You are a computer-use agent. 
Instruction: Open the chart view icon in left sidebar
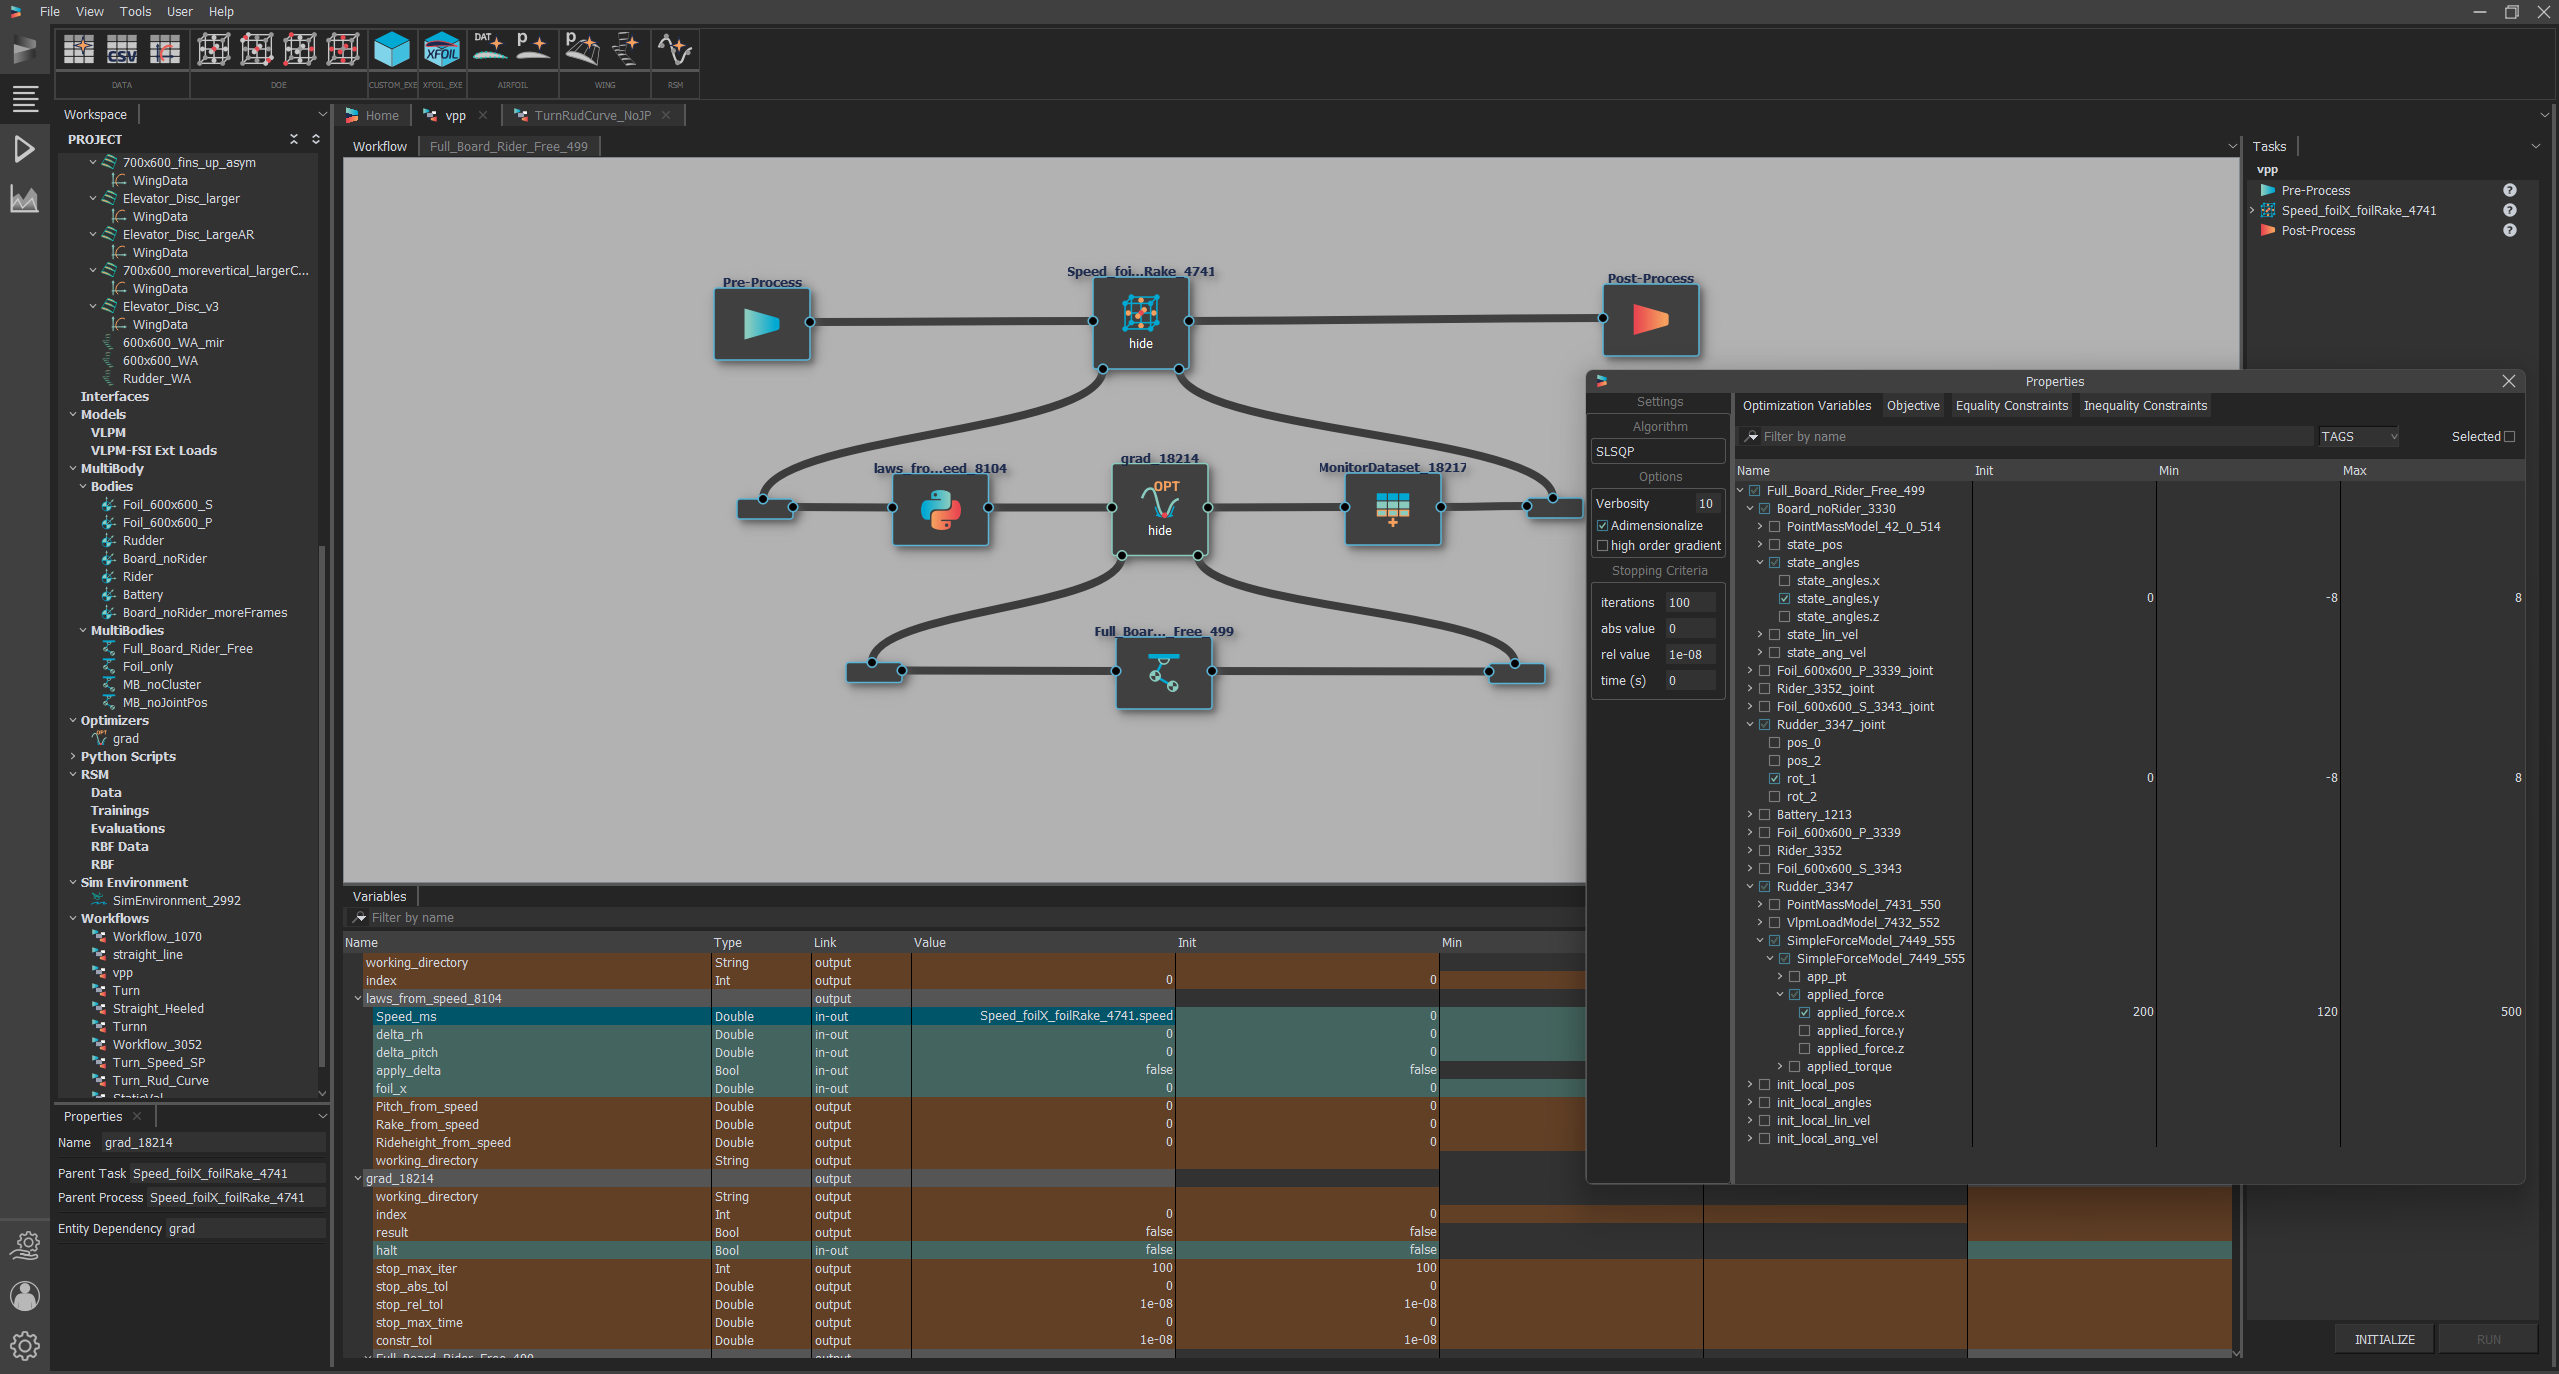coord(25,199)
